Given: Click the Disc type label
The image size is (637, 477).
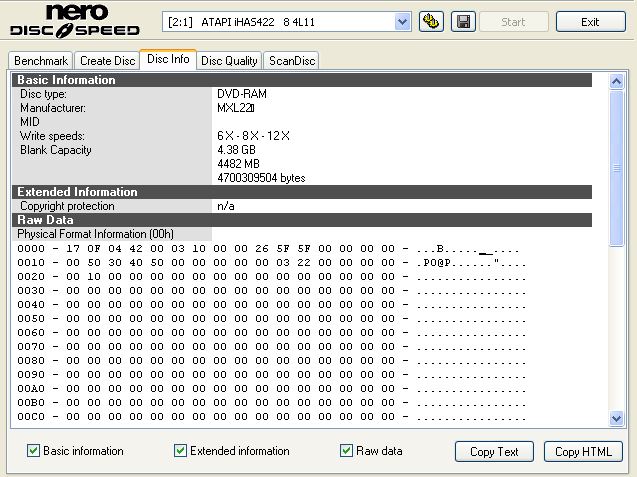Looking at the screenshot, I should [x=43, y=94].
